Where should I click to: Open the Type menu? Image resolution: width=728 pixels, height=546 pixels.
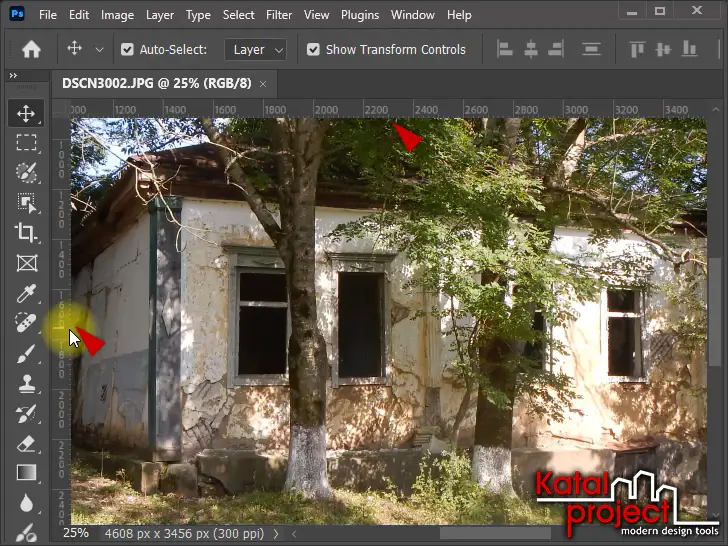[198, 15]
